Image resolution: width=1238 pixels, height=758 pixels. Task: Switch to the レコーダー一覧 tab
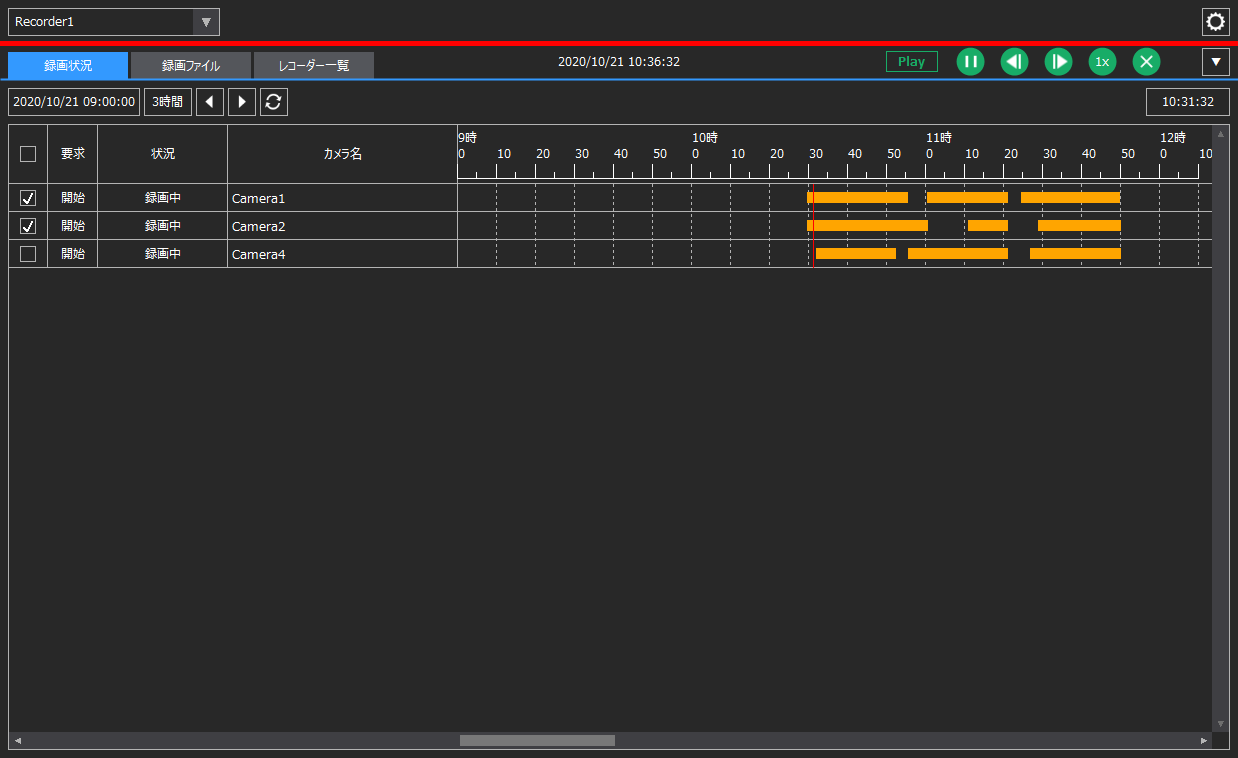(x=313, y=66)
